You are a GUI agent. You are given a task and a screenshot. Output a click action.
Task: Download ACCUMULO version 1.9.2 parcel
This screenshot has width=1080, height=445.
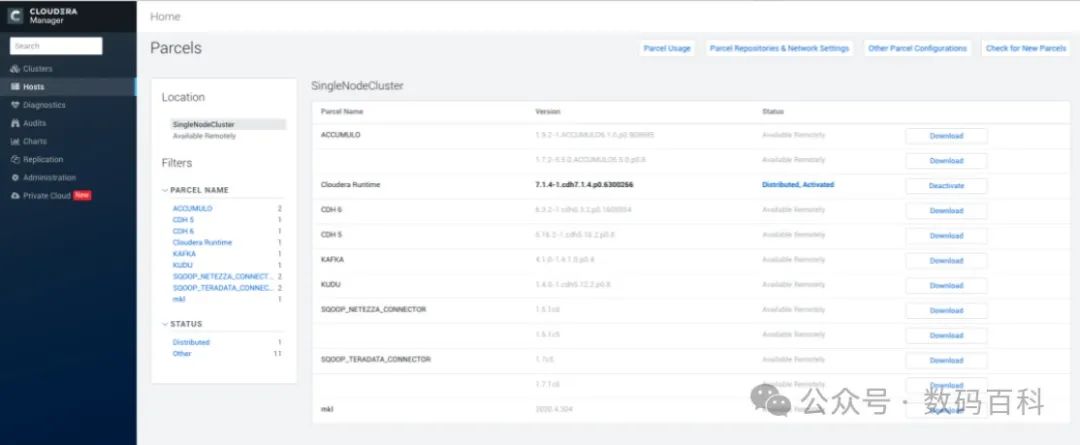coord(946,136)
